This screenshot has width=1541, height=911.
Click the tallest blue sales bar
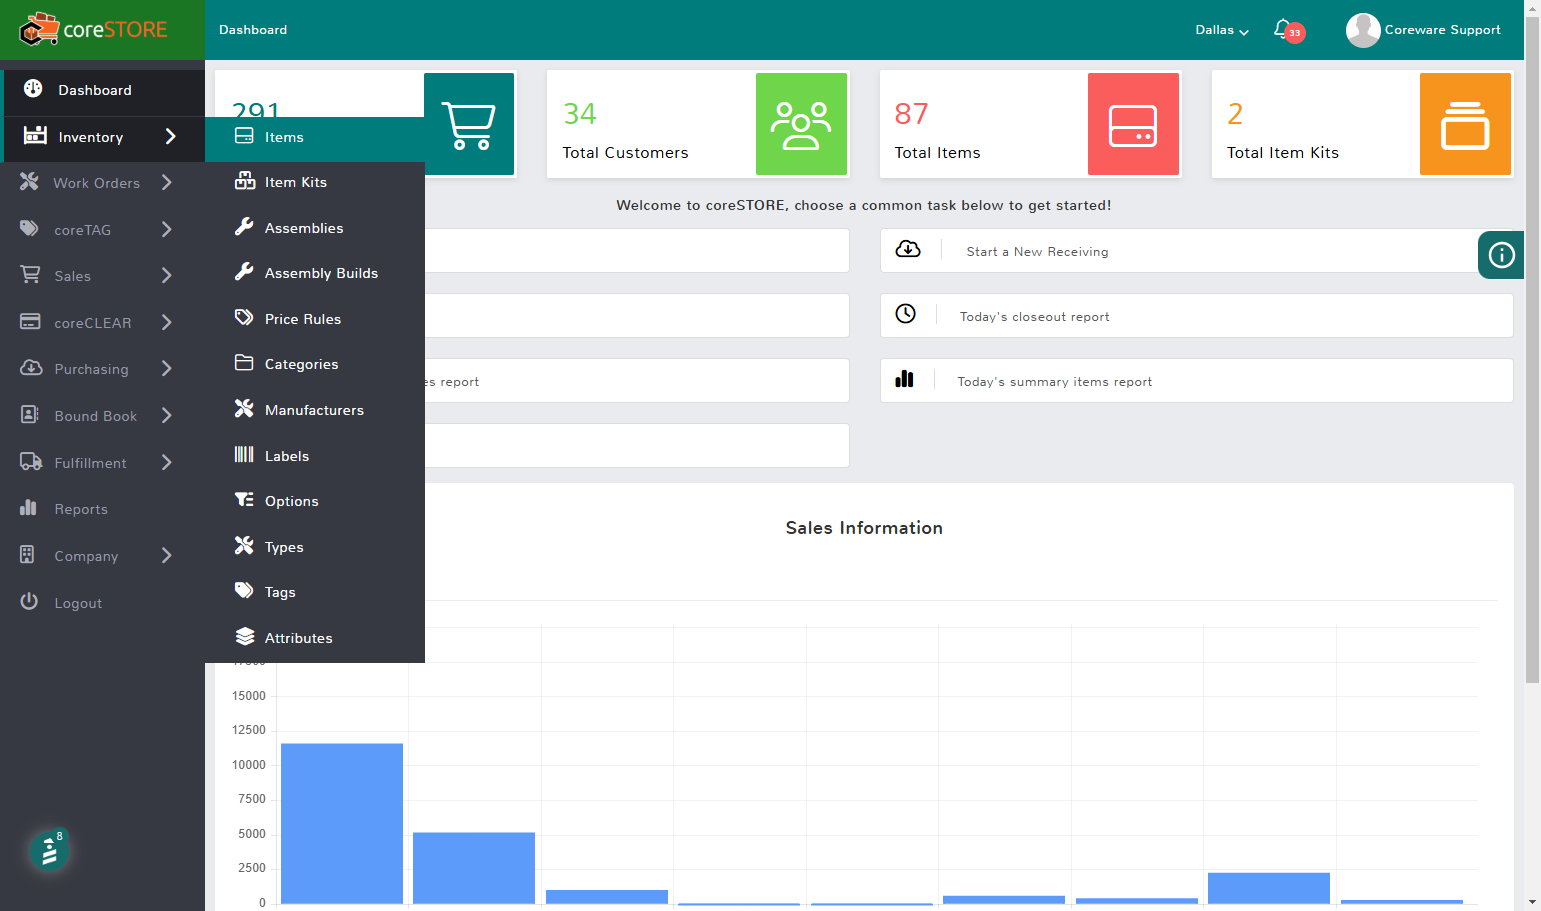[x=342, y=823]
